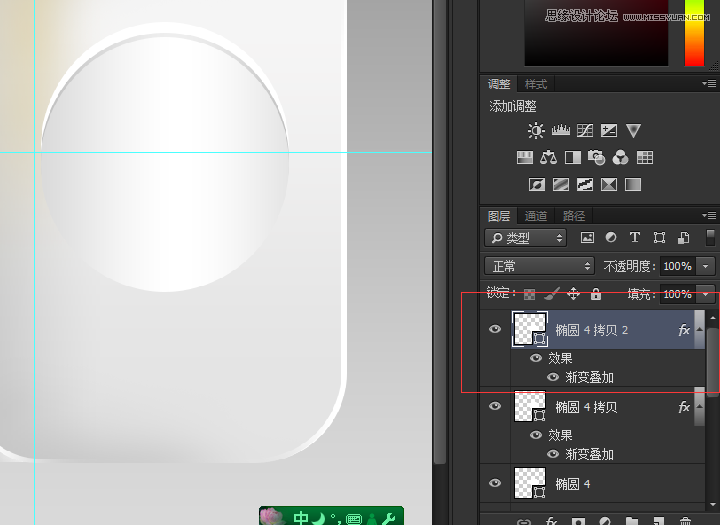Add a Channel Mixer adjustment (three circles icon)
720x525 pixels.
pos(621,158)
